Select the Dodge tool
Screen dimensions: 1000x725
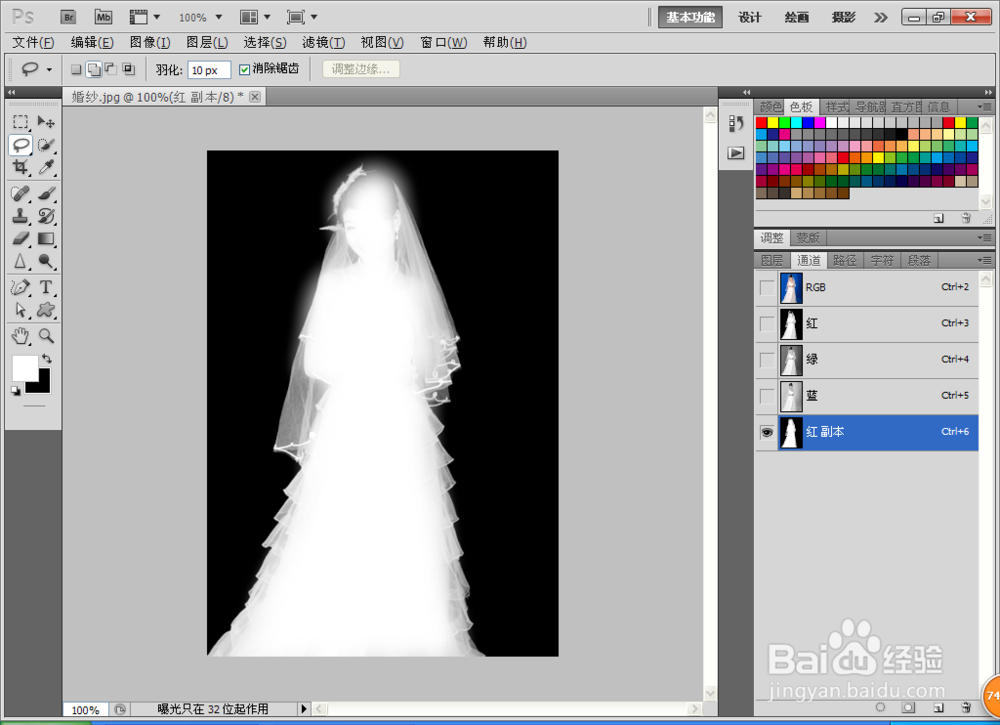[x=46, y=261]
